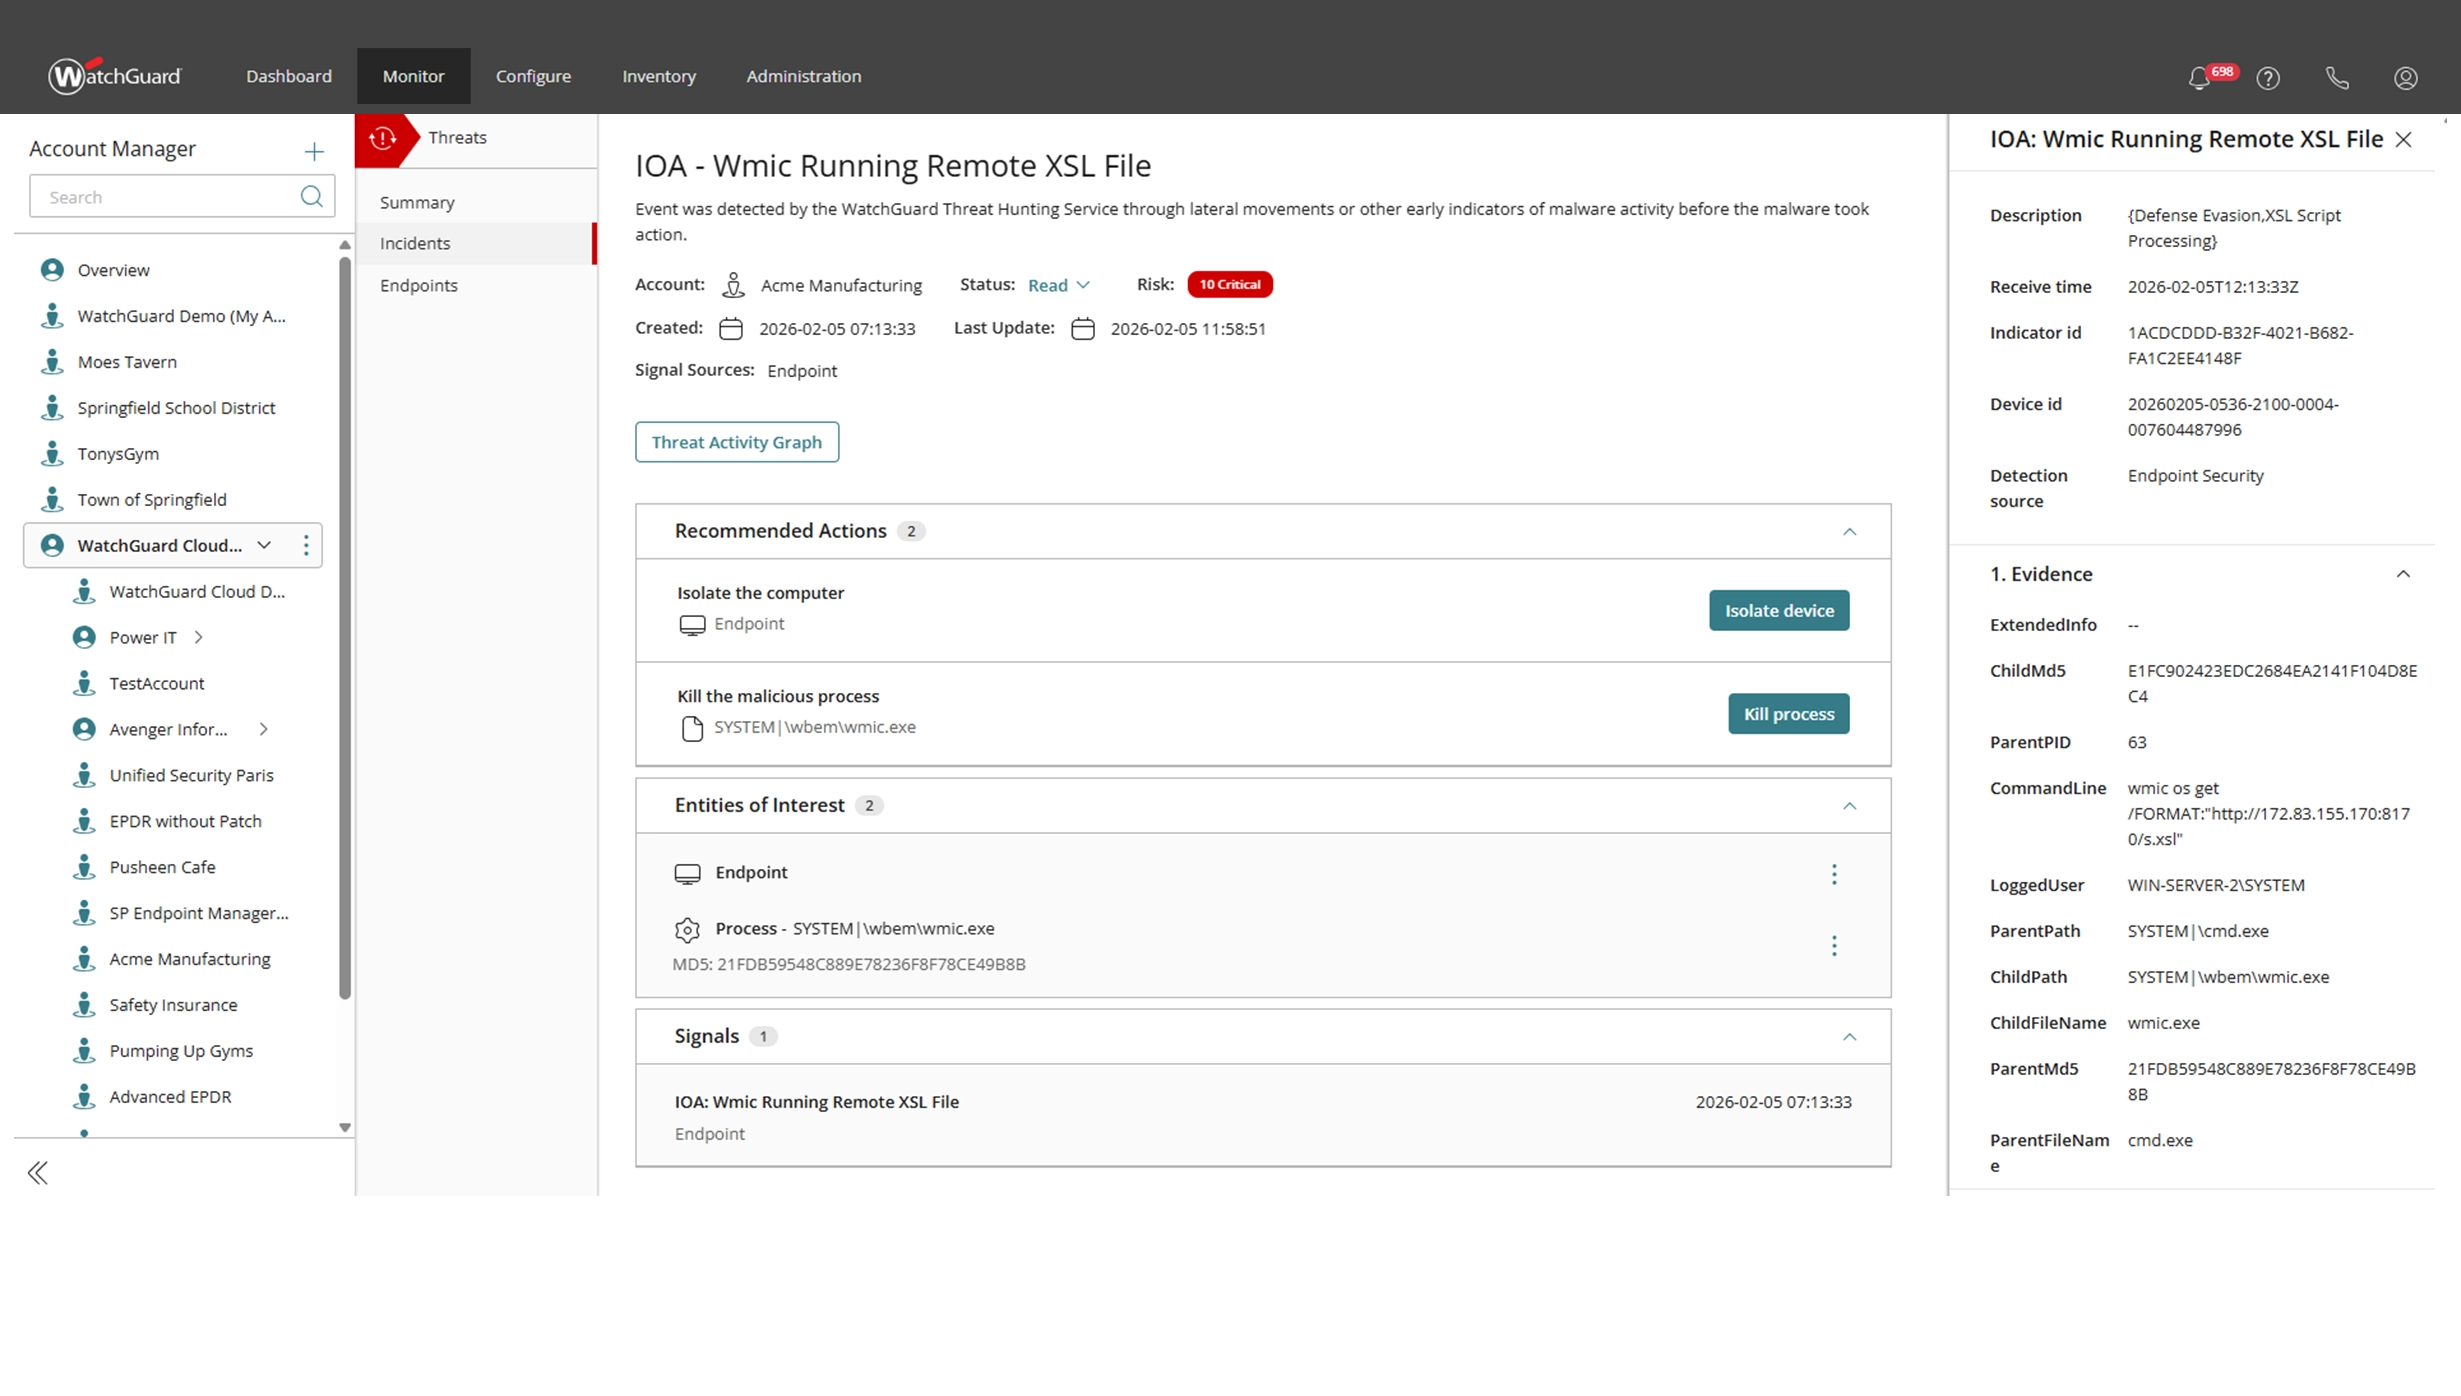Open the kebab menu on the wmic.exe process entity
2461x1396 pixels.
point(1835,945)
